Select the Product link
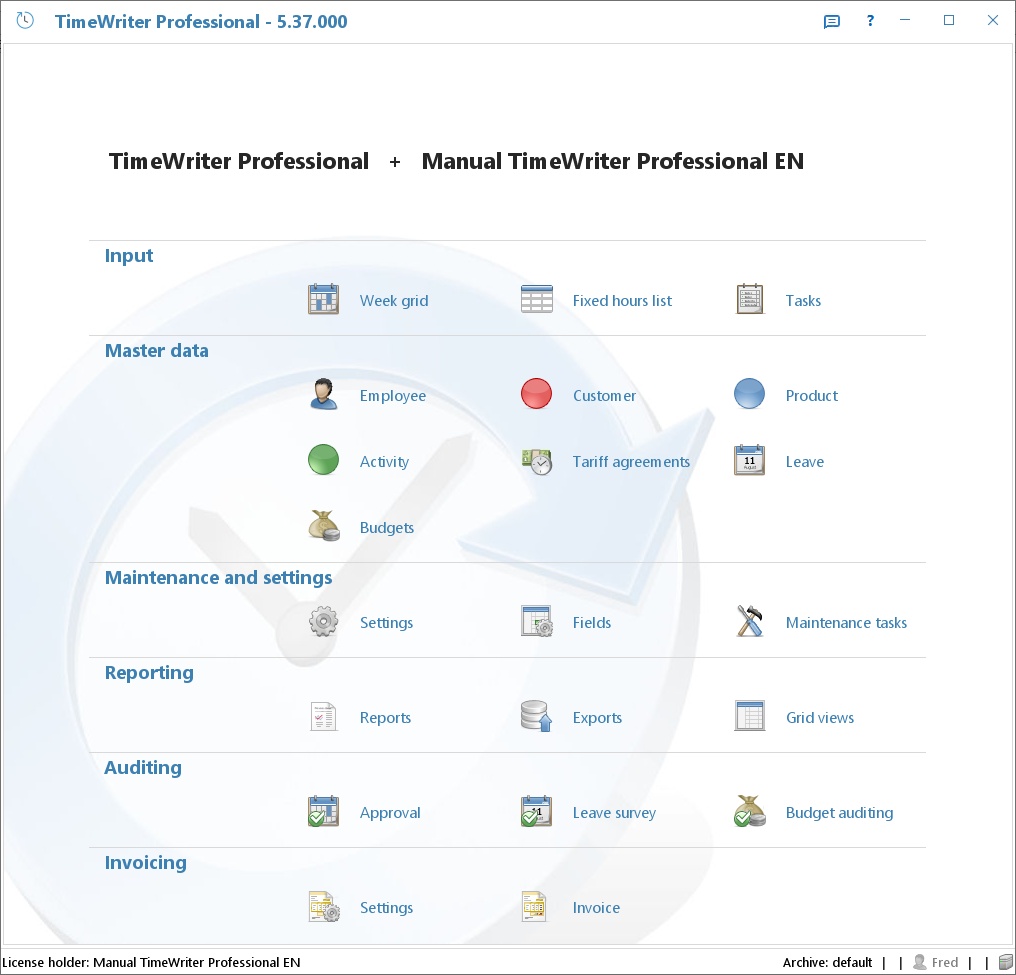Viewport: 1016px width, 975px height. tap(812, 396)
